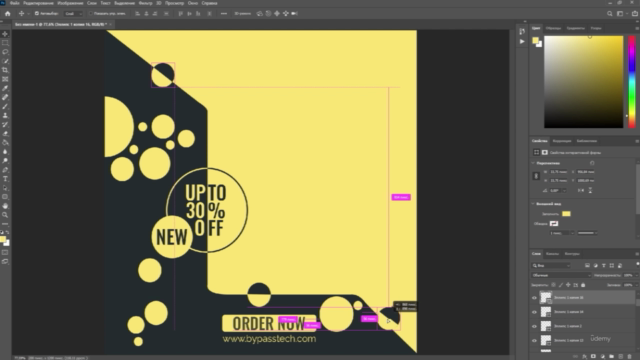640x360 pixels.
Task: Add a layer mask from Layers footer
Action: point(593,356)
